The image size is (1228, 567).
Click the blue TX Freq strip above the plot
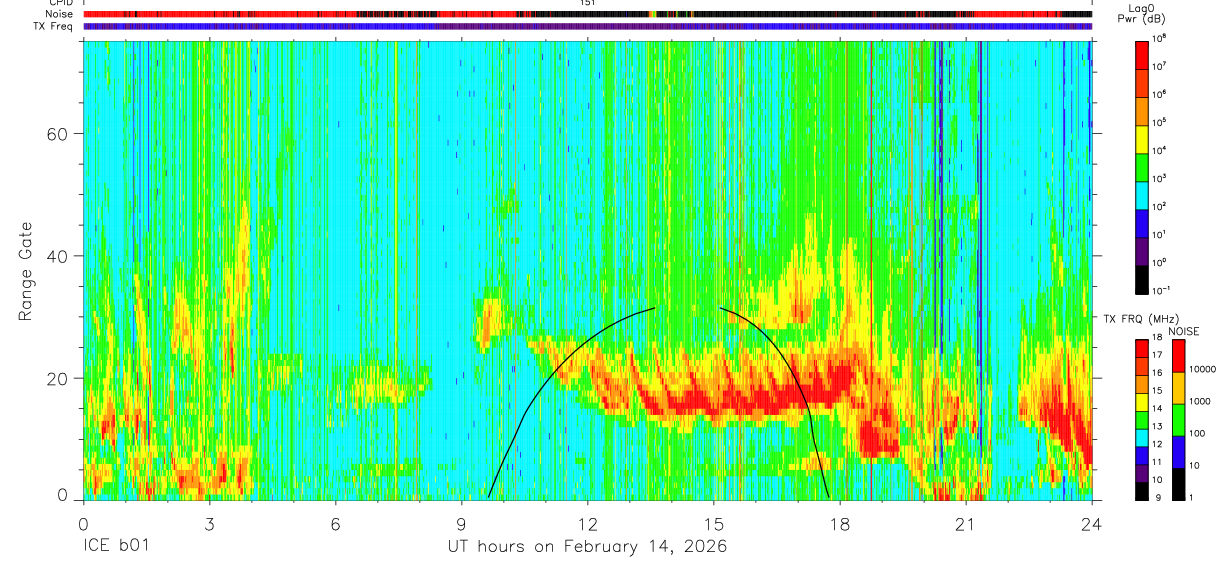coord(588,26)
